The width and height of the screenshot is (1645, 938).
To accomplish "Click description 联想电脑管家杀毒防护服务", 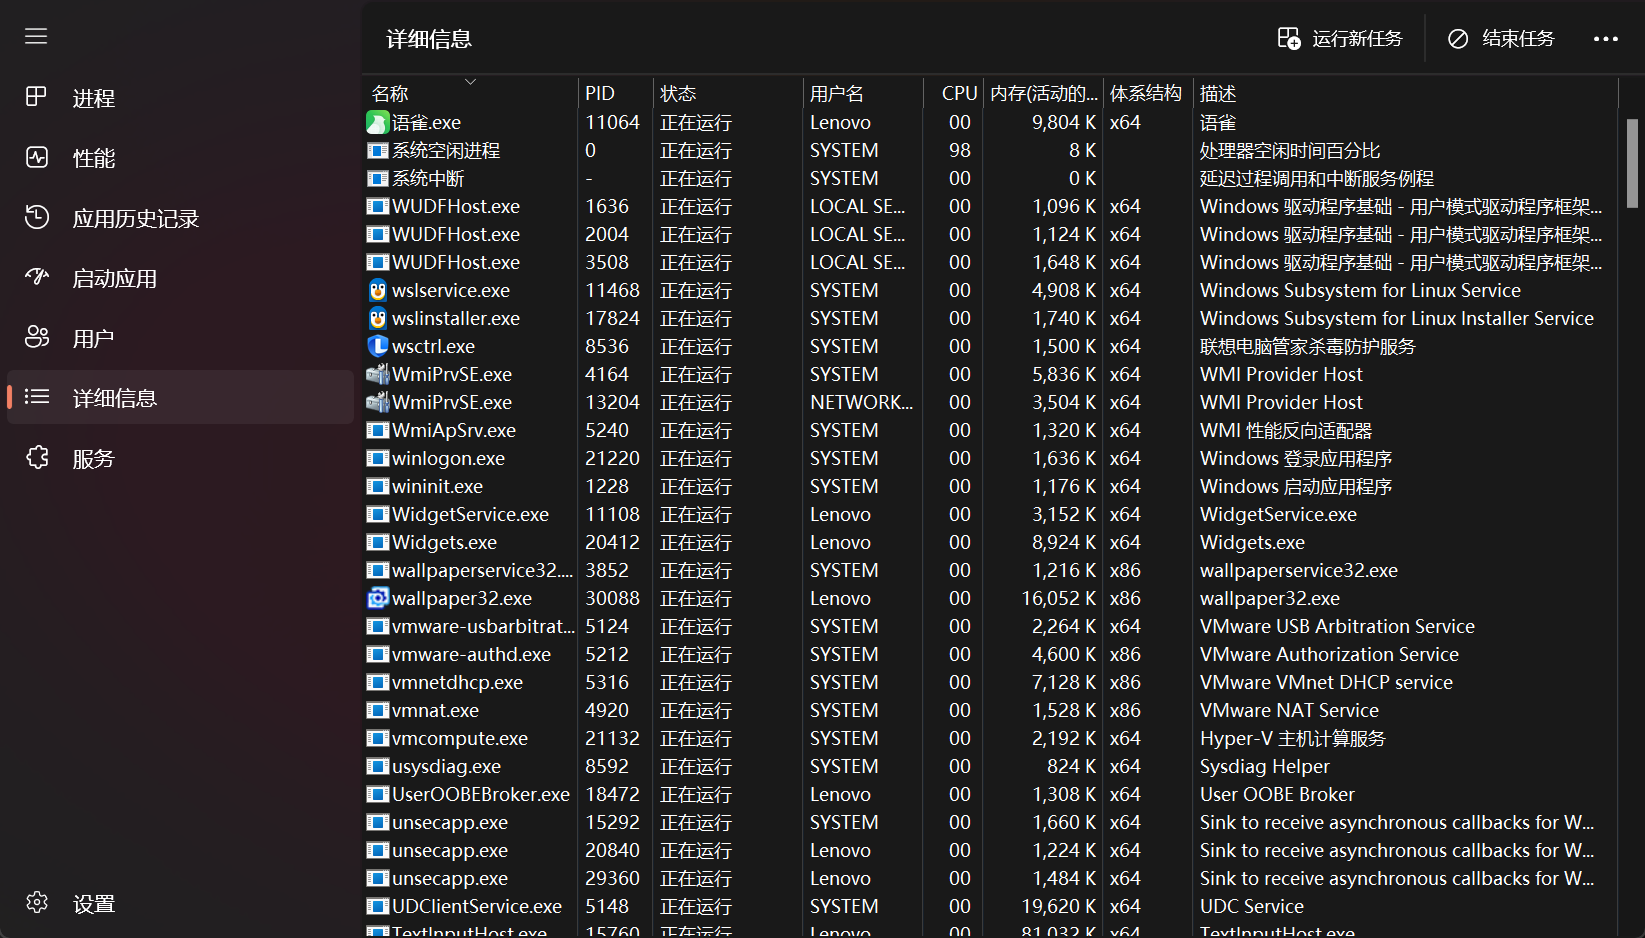I will tap(1308, 346).
